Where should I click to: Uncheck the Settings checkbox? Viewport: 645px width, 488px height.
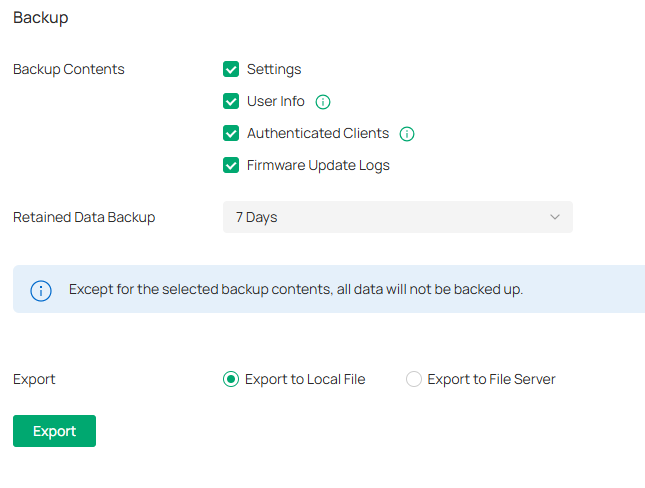pos(231,70)
